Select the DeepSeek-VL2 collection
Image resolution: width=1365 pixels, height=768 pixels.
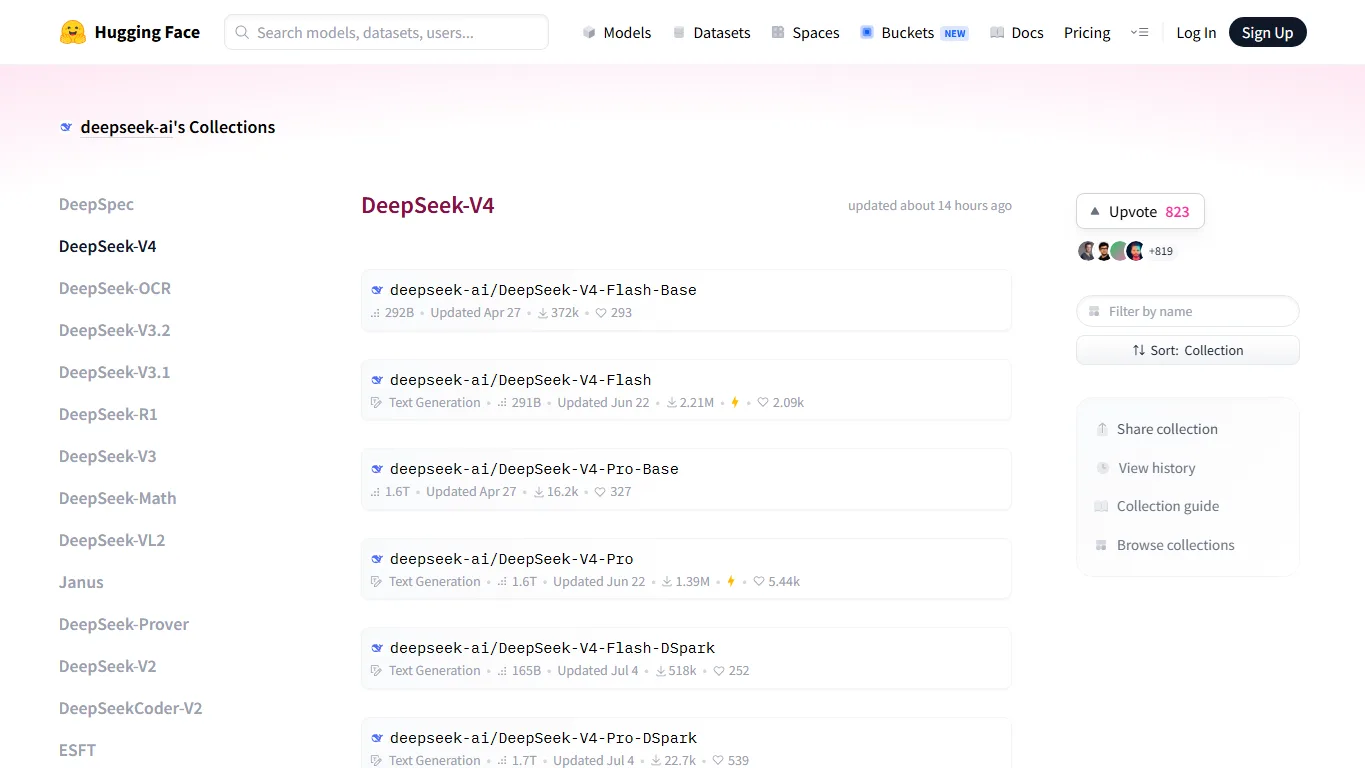[112, 540]
